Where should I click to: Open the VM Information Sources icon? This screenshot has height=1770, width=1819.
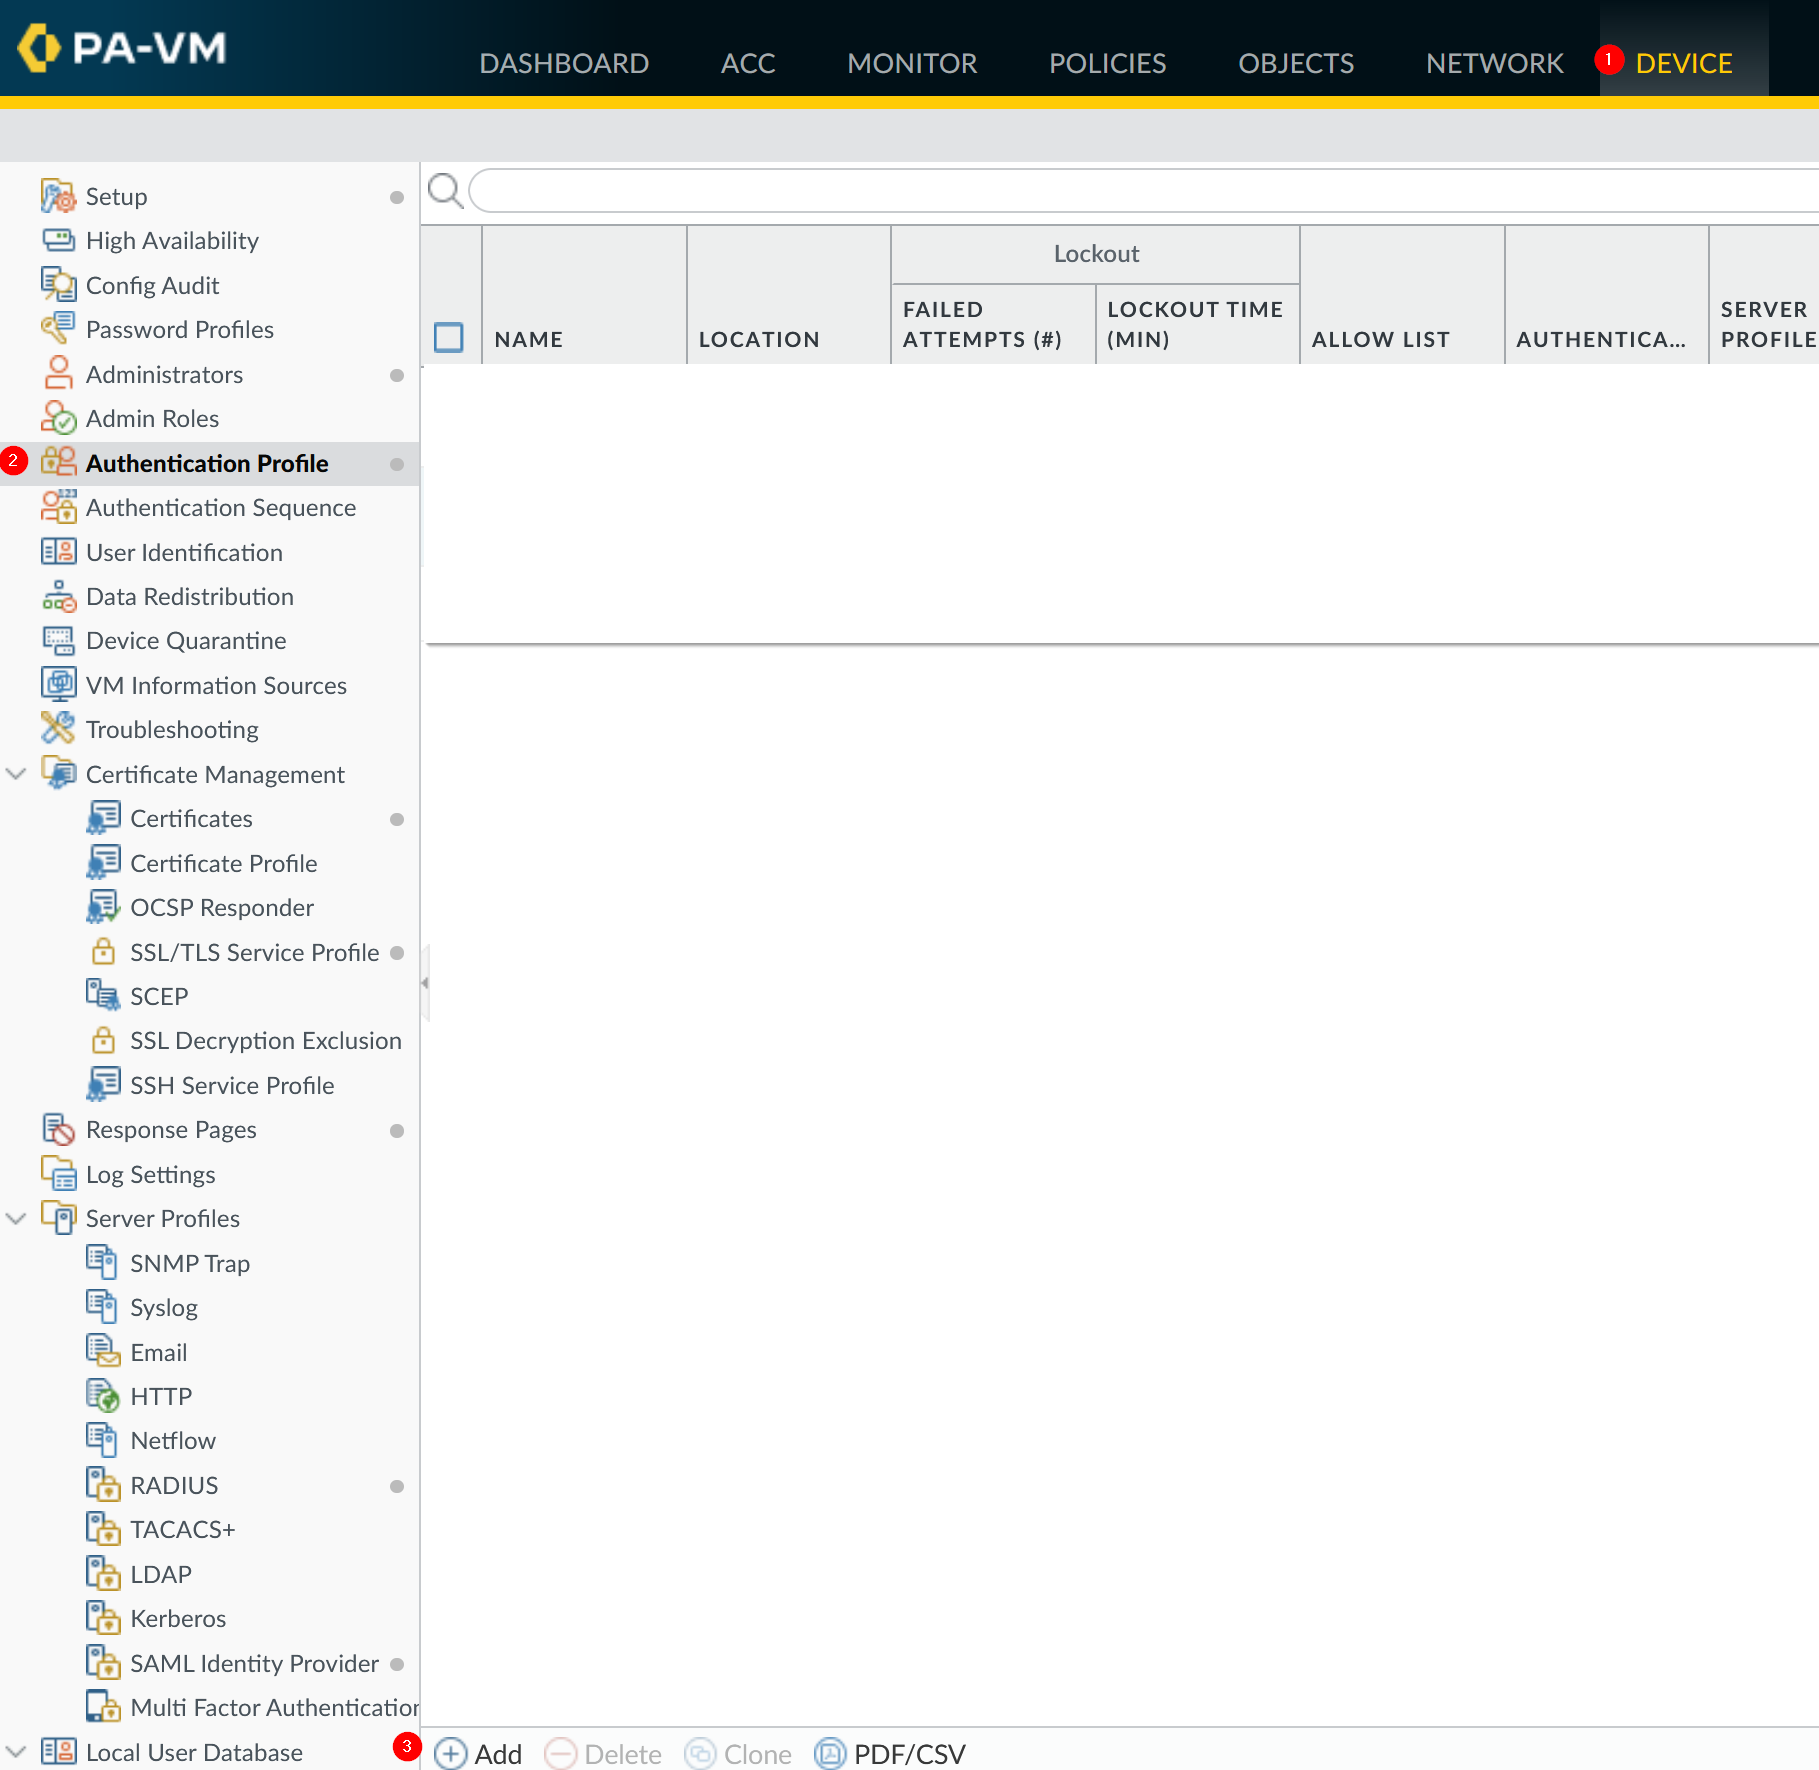[58, 685]
